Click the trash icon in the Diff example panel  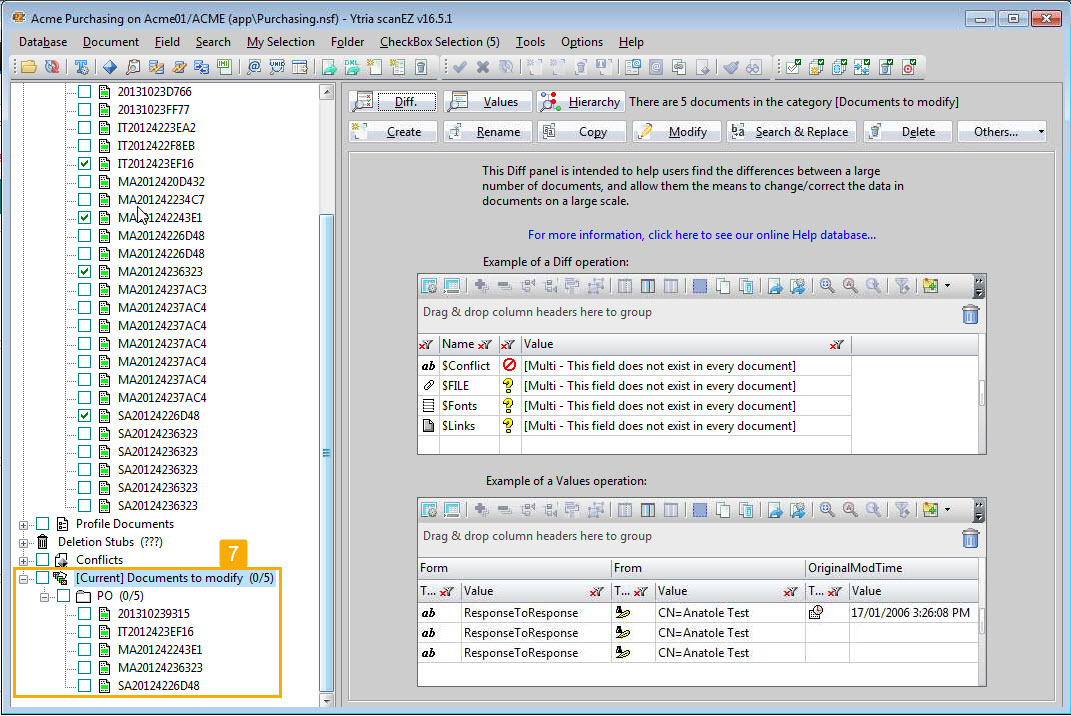(970, 314)
